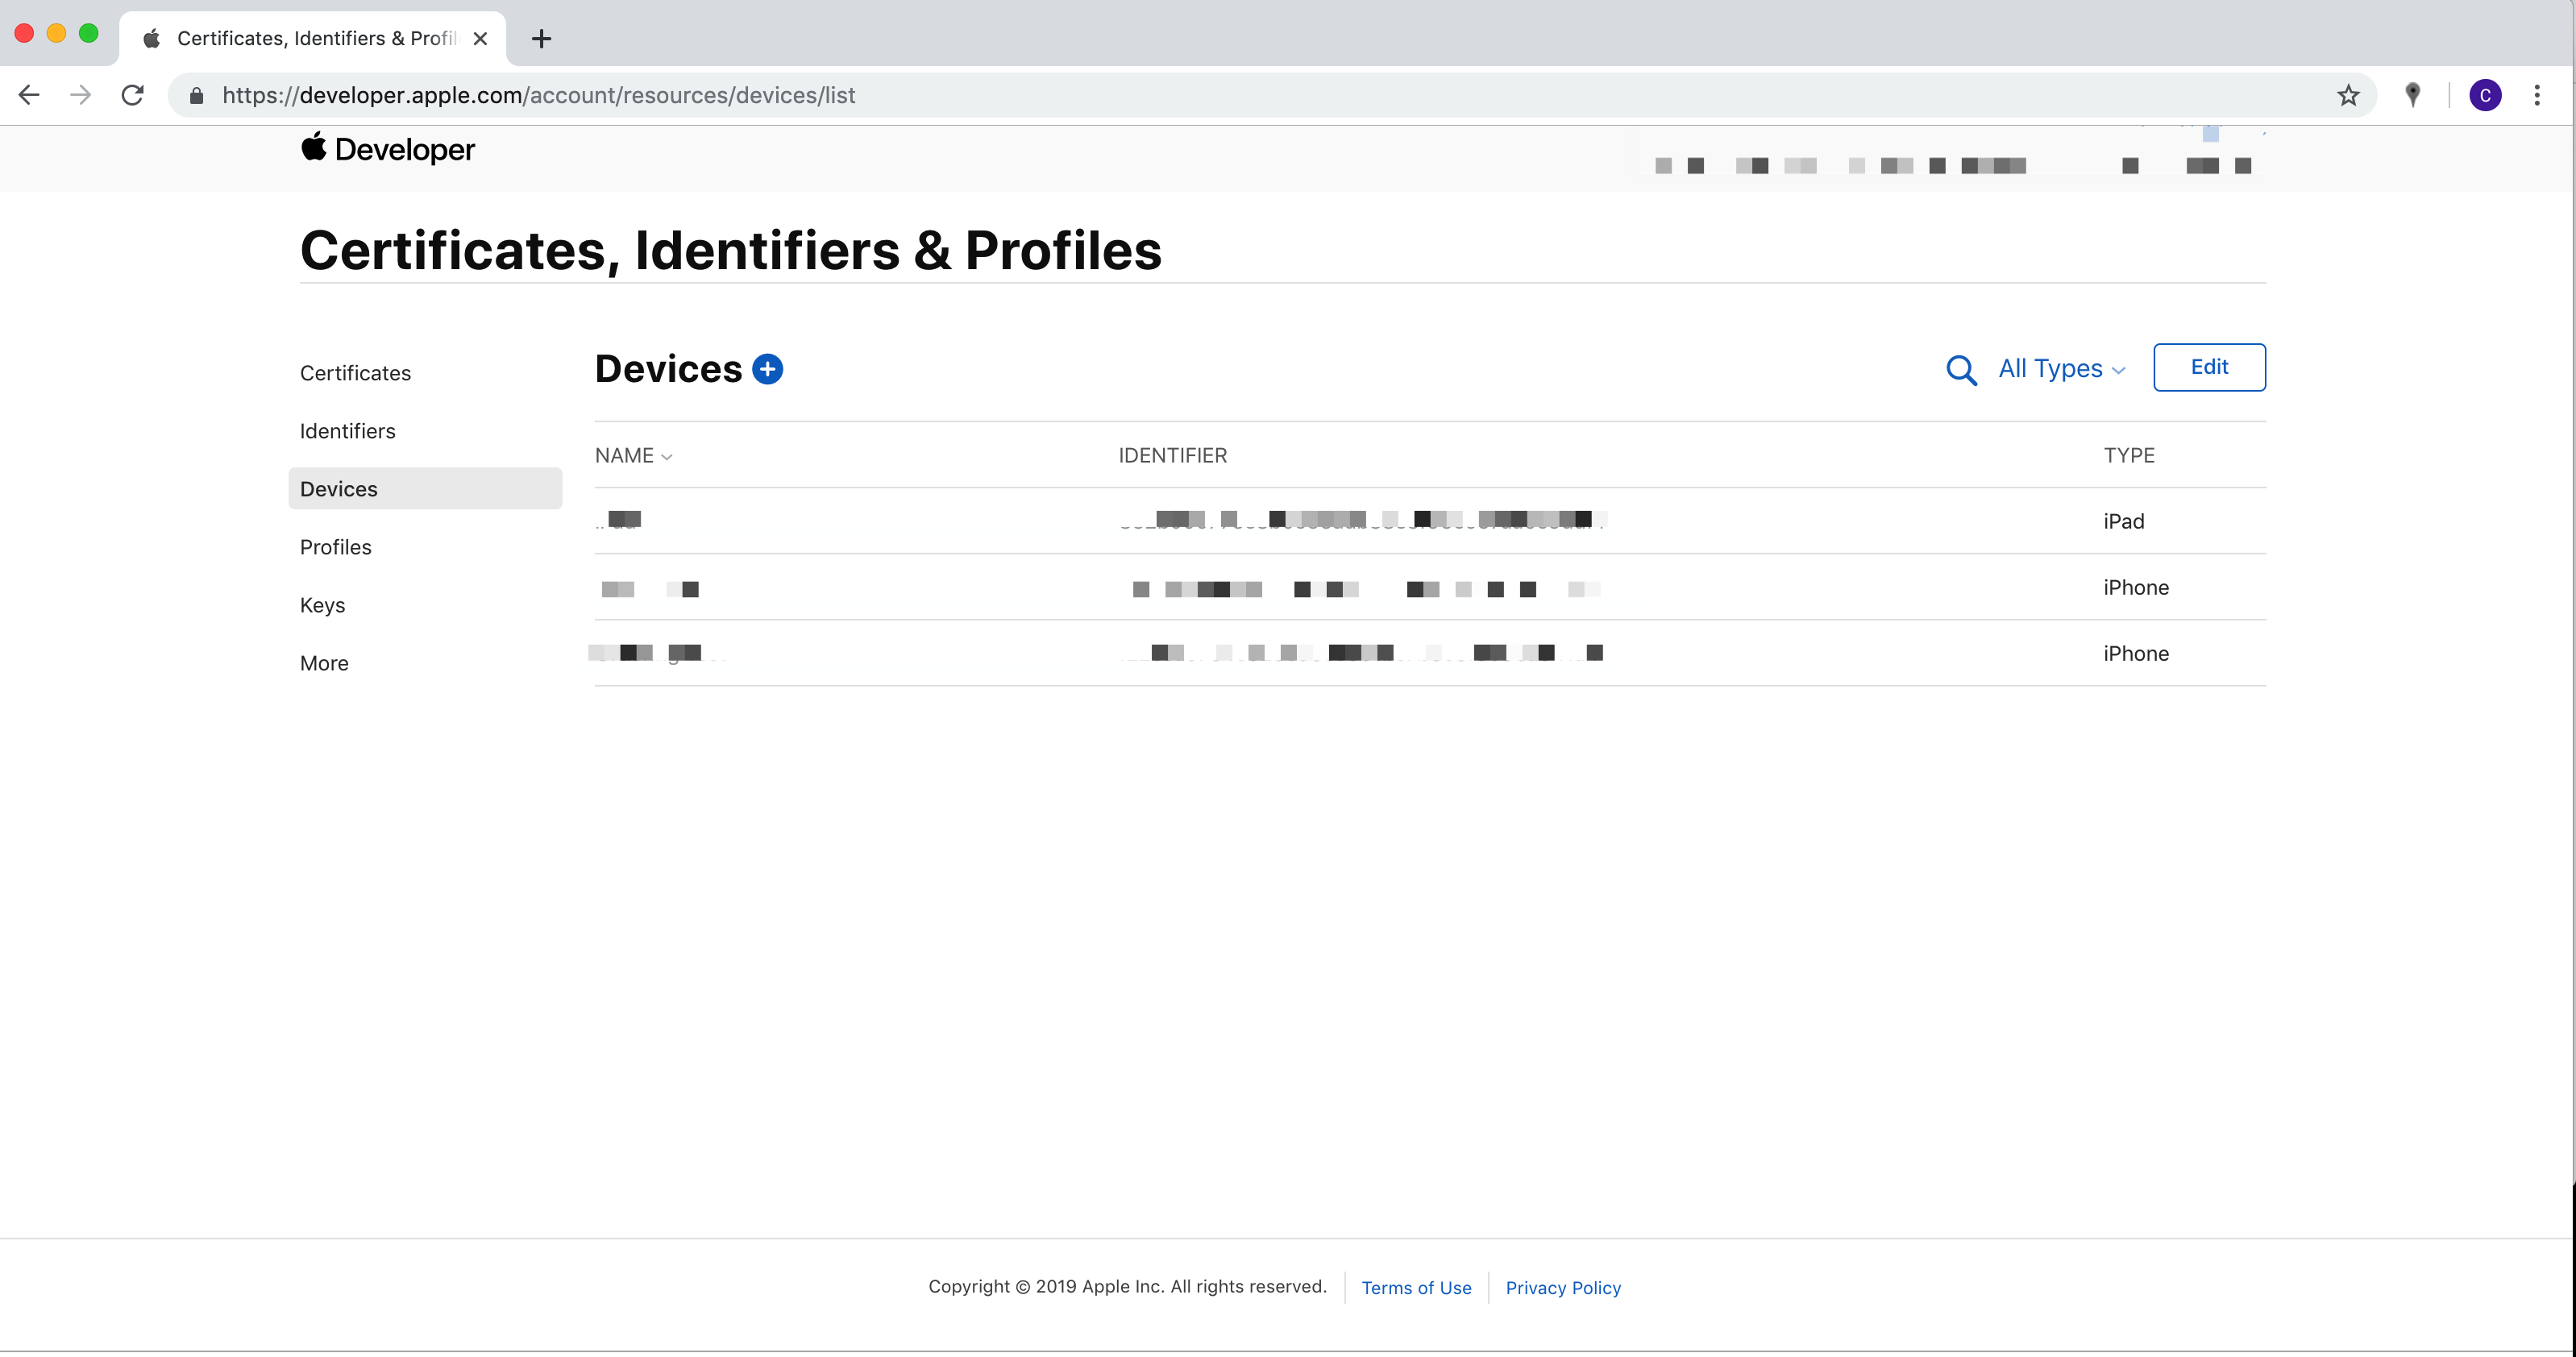Screen dimensions: 2576x1357
Task: Expand the All Types filter dropdown
Action: coord(2060,369)
